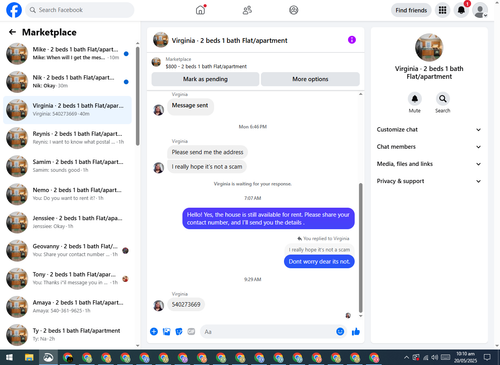Open the Notifications bell icon

pyautogui.click(x=461, y=10)
